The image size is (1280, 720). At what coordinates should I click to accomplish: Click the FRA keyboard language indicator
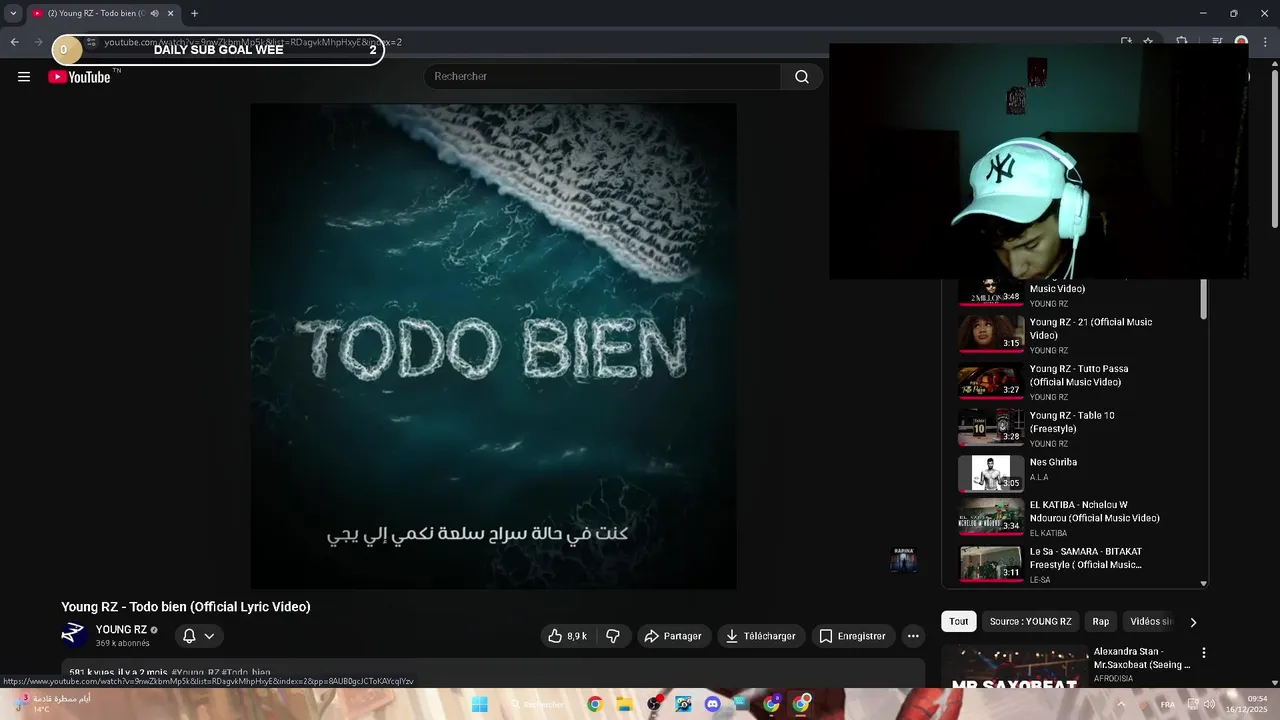(x=1167, y=704)
